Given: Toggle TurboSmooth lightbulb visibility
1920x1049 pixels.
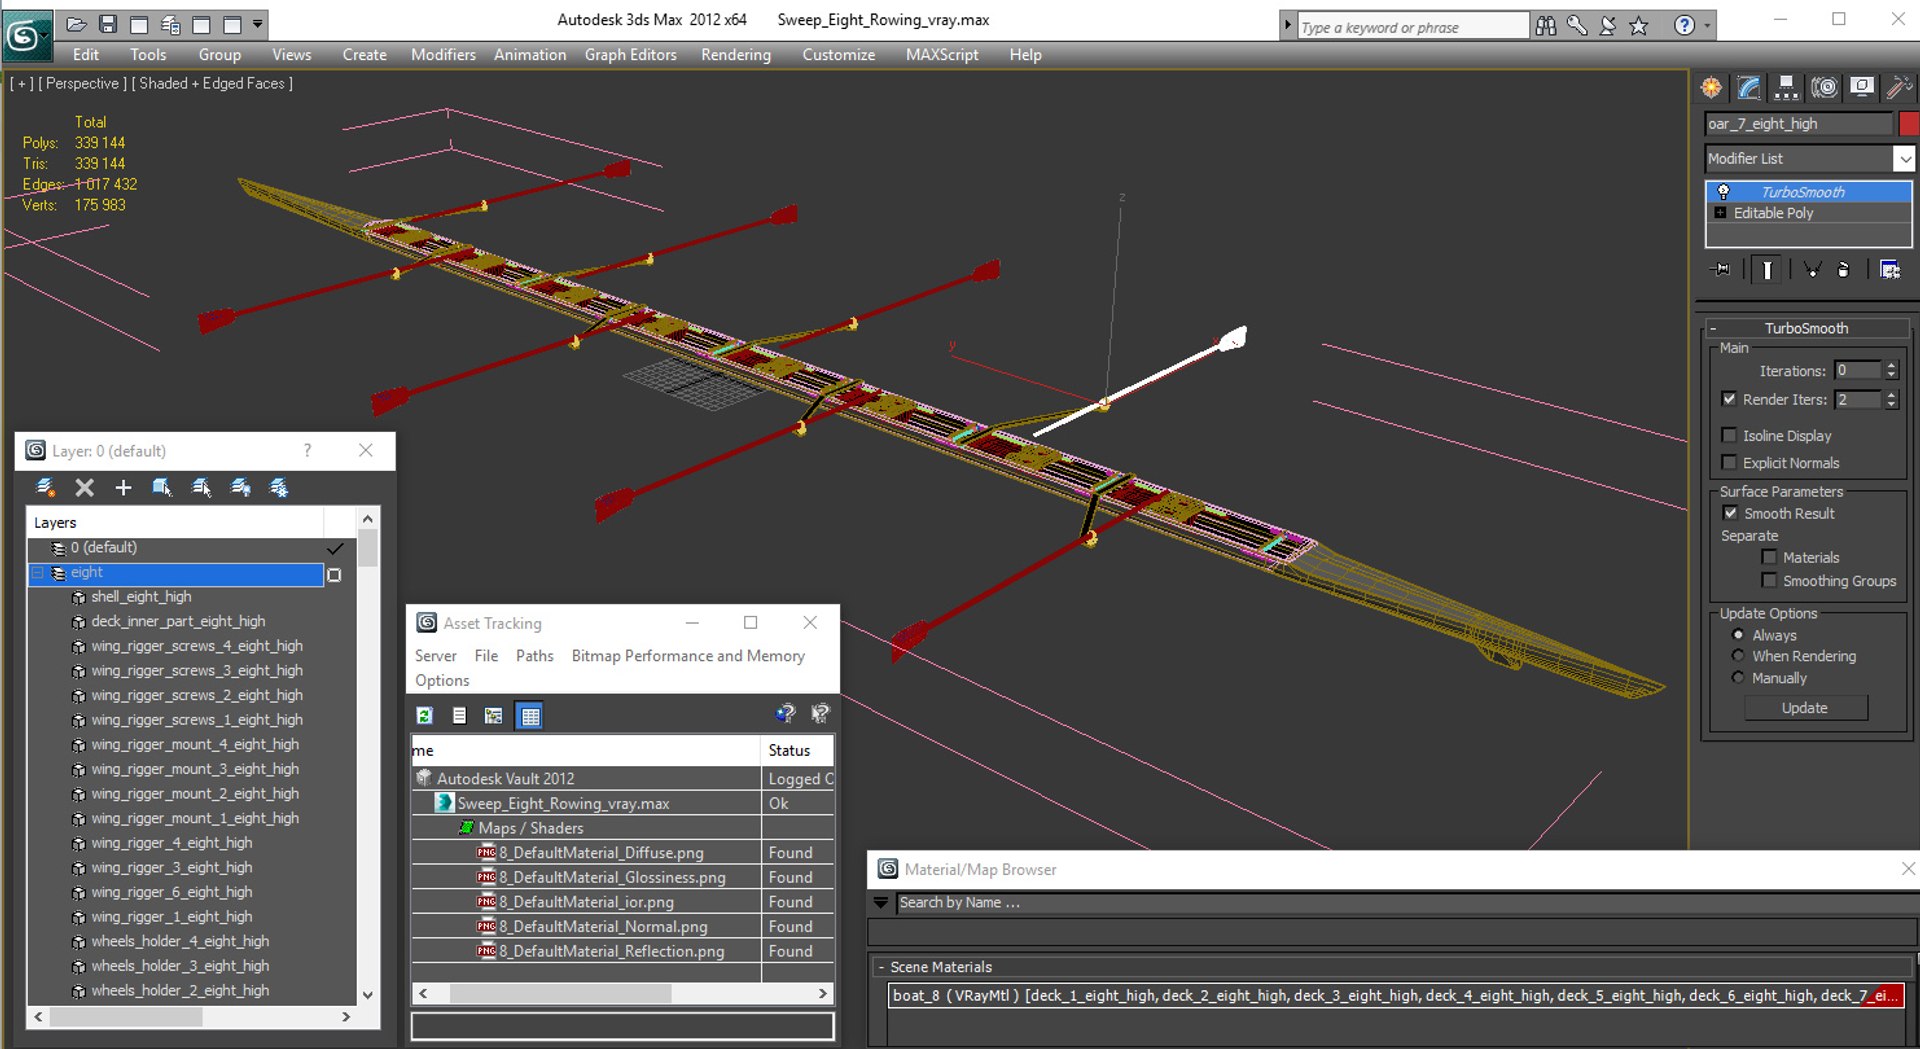Looking at the screenshot, I should (x=1723, y=191).
